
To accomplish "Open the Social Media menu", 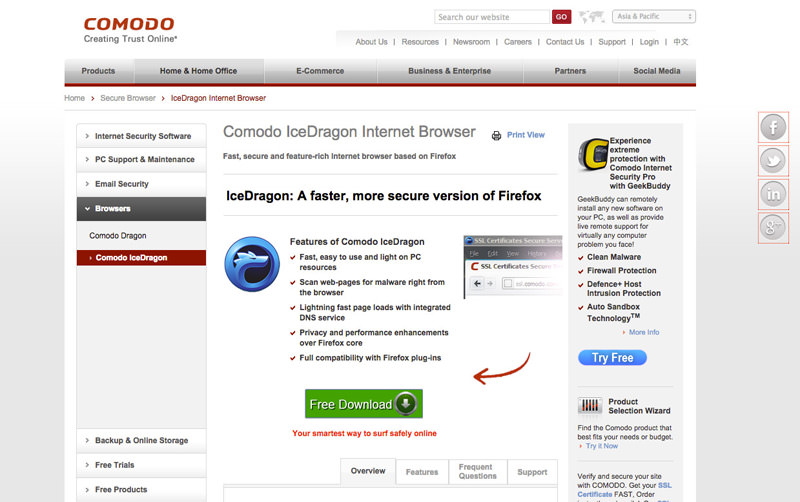I will pyautogui.click(x=657, y=71).
